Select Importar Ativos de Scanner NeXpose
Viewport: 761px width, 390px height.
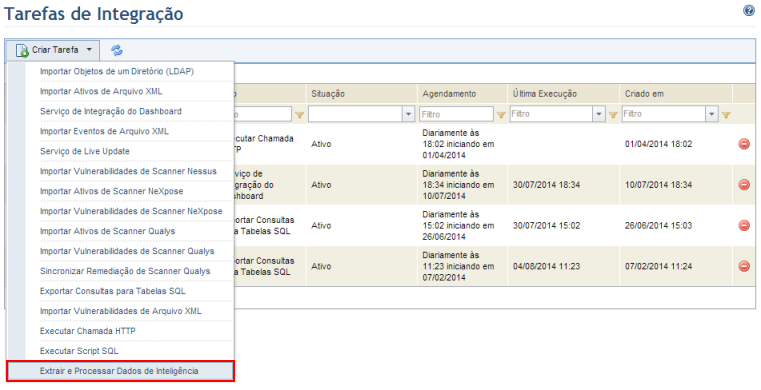(x=112, y=191)
